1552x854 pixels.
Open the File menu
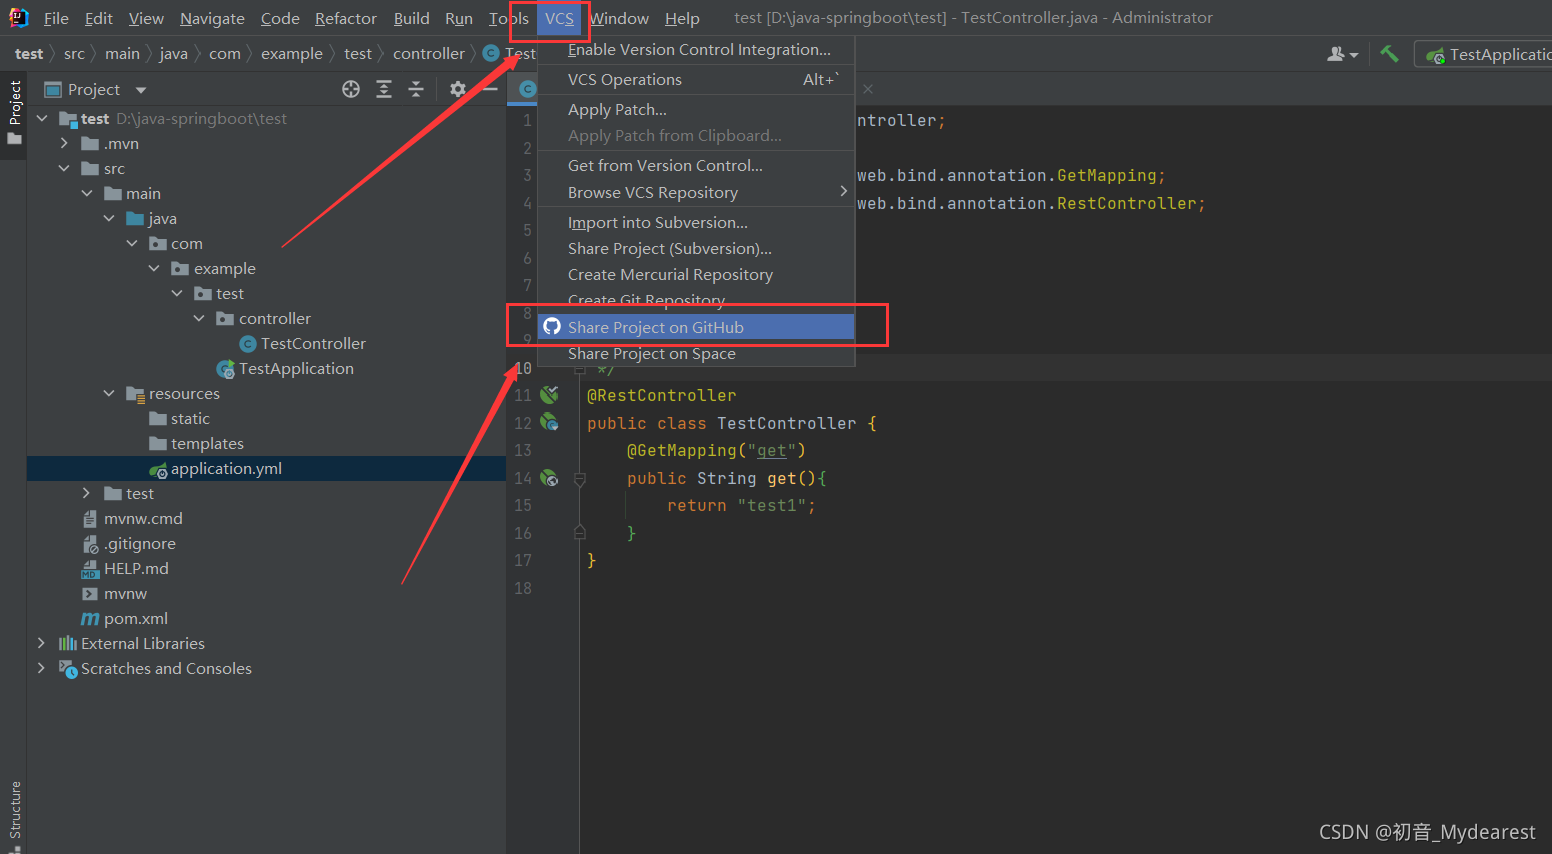click(56, 18)
